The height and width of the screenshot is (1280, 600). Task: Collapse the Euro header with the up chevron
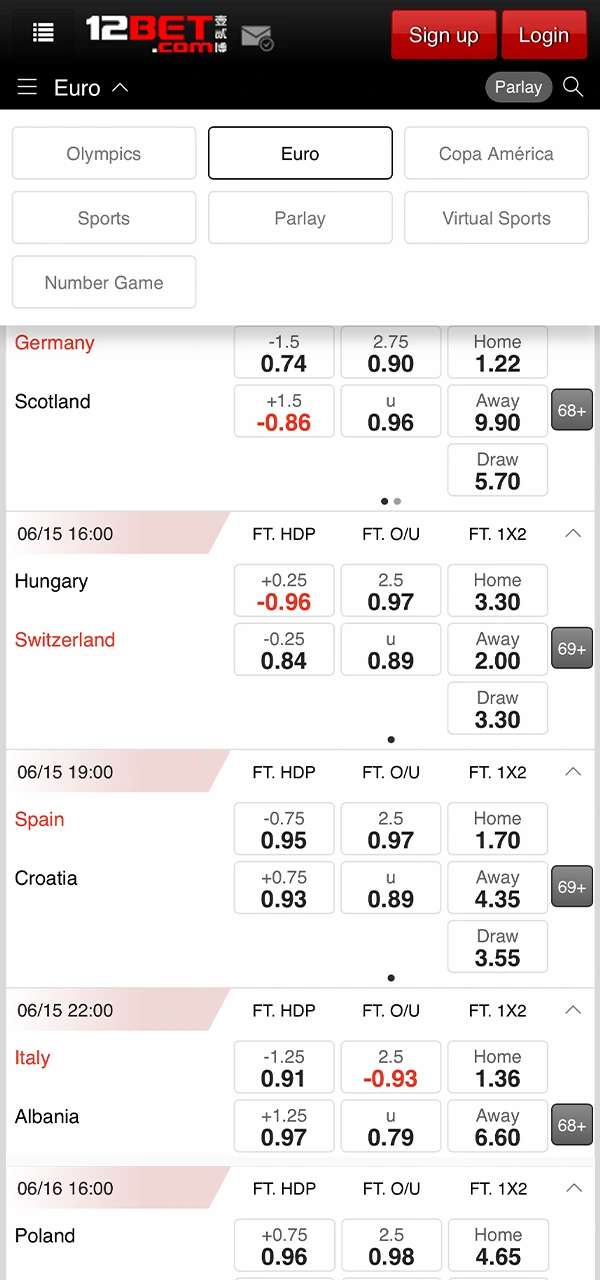click(120, 87)
